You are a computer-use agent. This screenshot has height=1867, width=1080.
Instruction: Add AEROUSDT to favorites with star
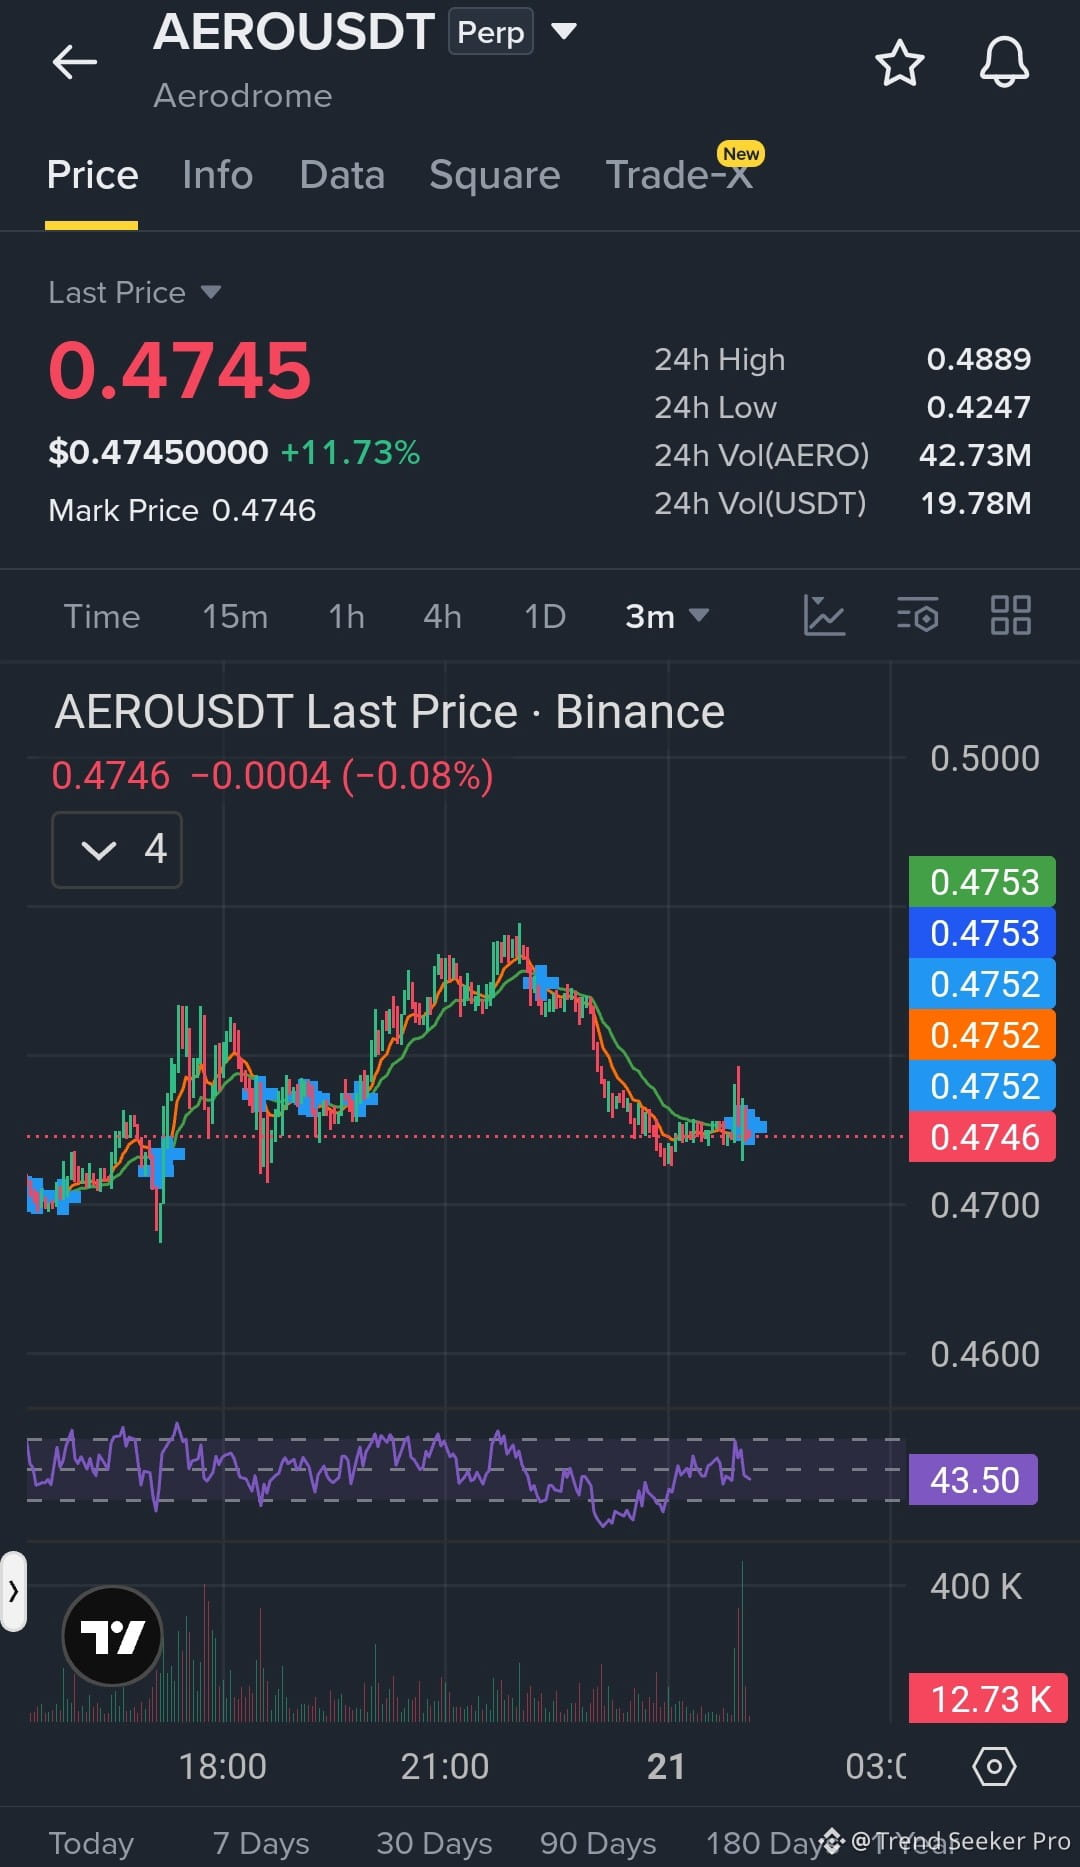point(899,62)
